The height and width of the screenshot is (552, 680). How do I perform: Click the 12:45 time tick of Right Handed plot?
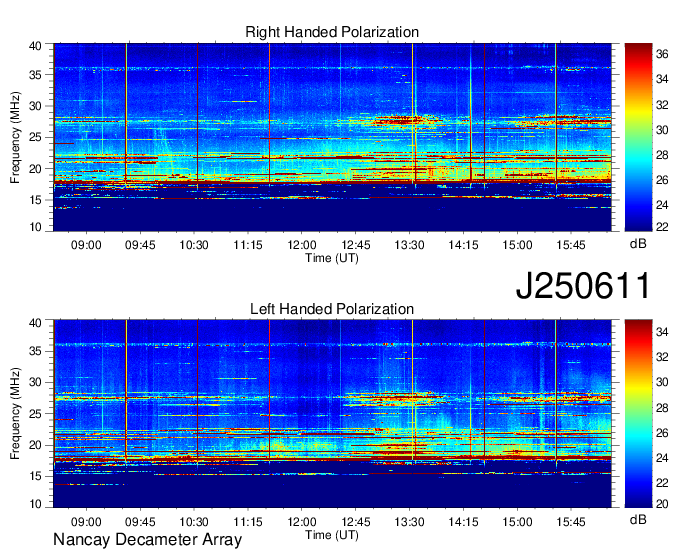click(x=356, y=245)
